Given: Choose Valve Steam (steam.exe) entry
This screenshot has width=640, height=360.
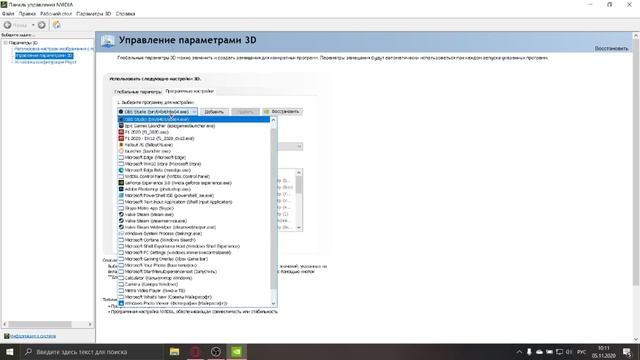Looking at the screenshot, I should 194,214.
